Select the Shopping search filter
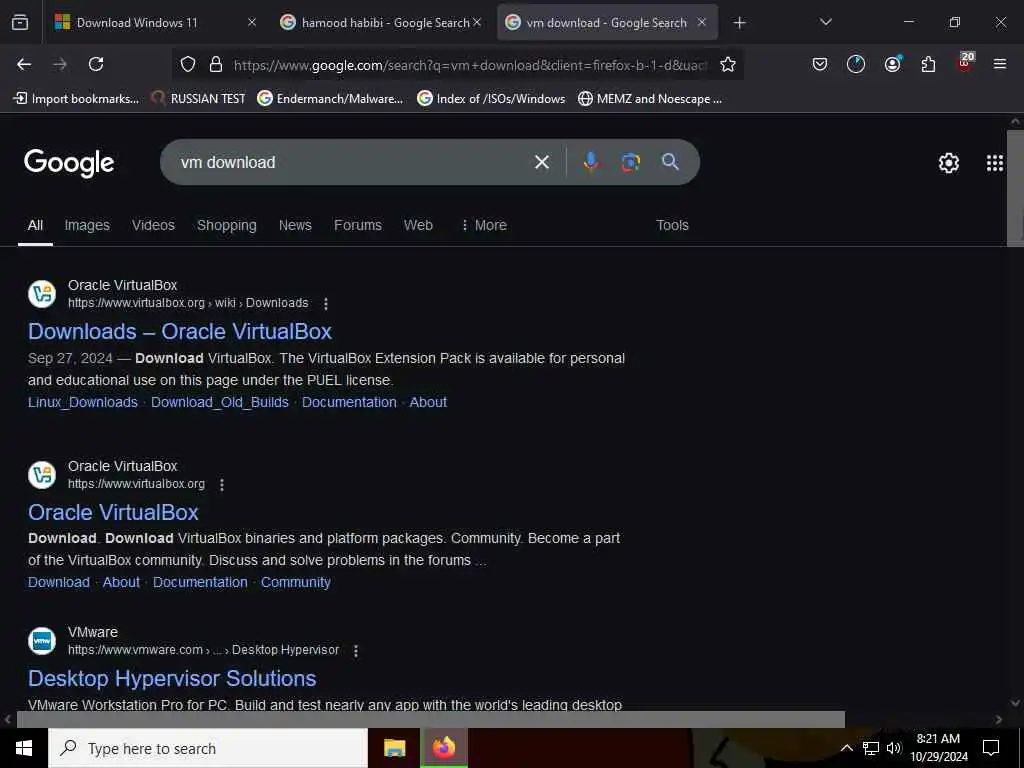The image size is (1024, 768). tap(227, 225)
